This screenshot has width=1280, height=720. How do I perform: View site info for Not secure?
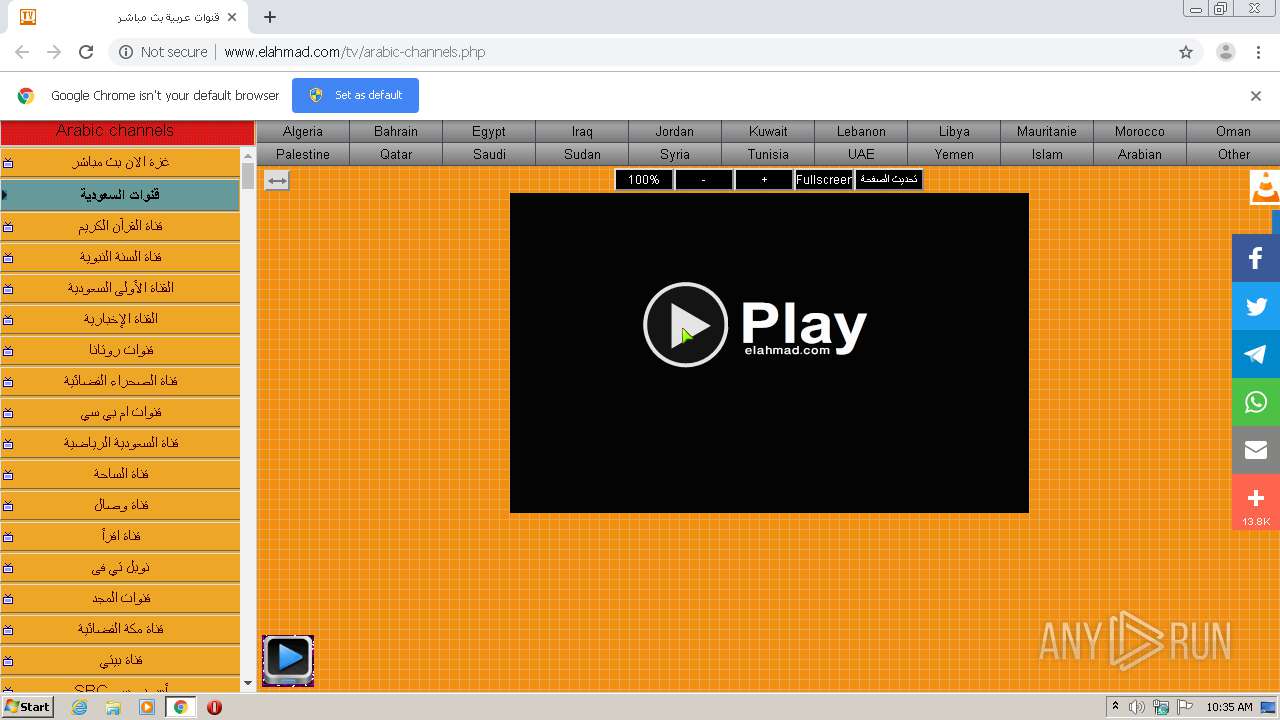[x=163, y=52]
